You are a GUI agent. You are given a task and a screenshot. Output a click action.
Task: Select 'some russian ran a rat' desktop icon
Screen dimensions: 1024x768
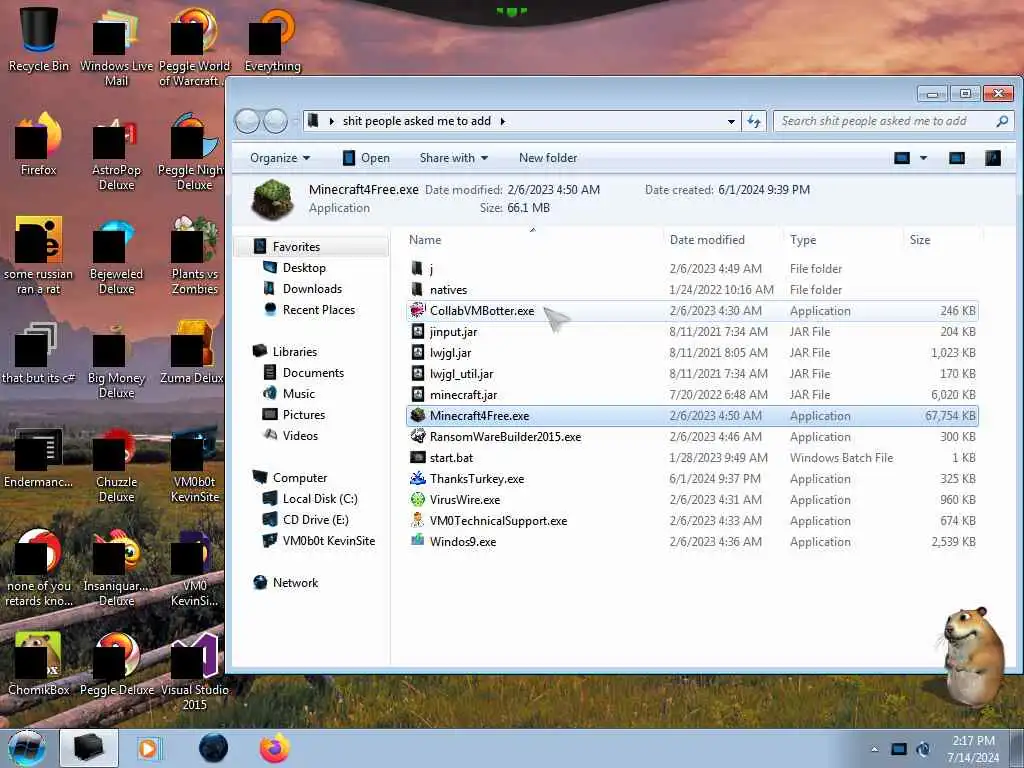pos(39,256)
